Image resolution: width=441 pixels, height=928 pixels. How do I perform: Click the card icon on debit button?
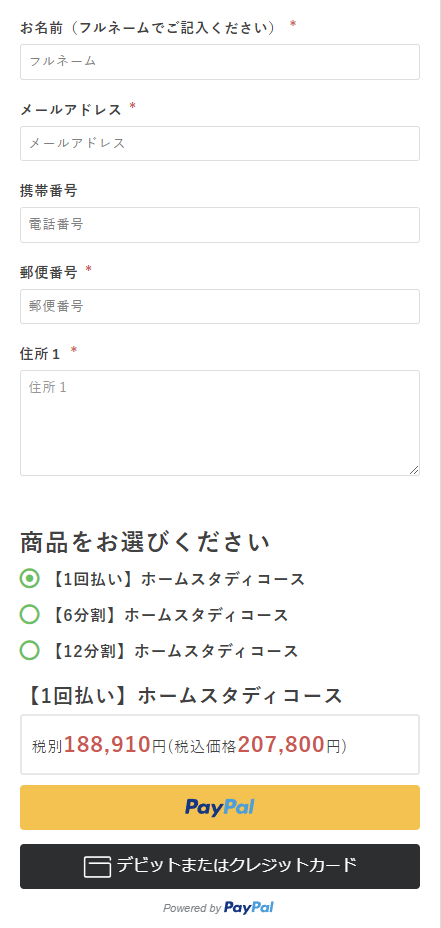tap(97, 866)
